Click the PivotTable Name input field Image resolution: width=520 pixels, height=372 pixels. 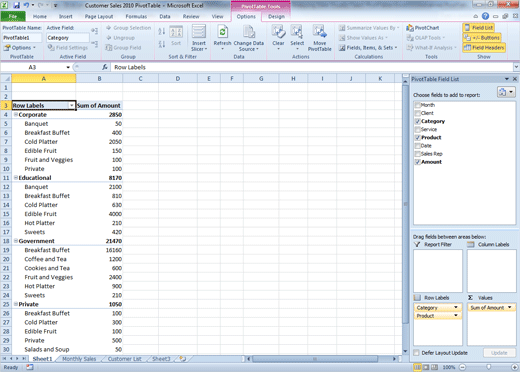(x=22, y=38)
